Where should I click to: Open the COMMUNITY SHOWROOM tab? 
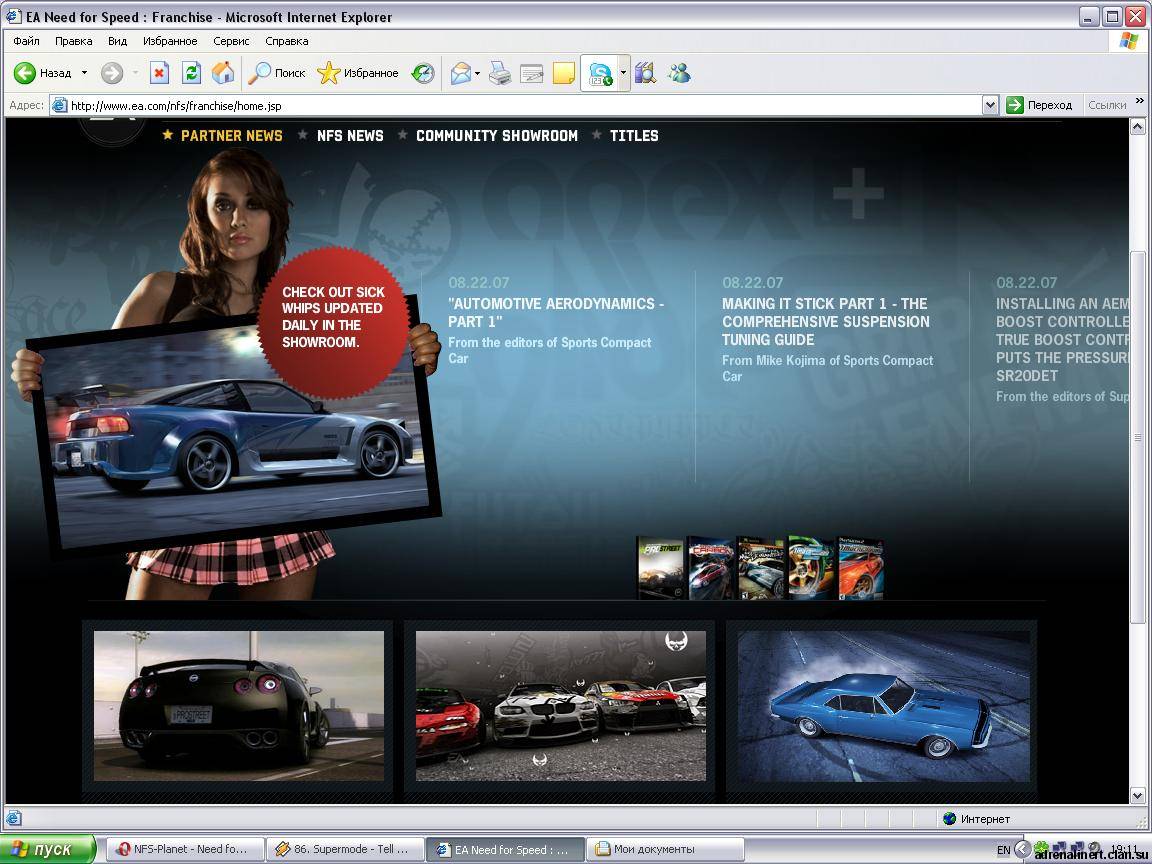497,136
